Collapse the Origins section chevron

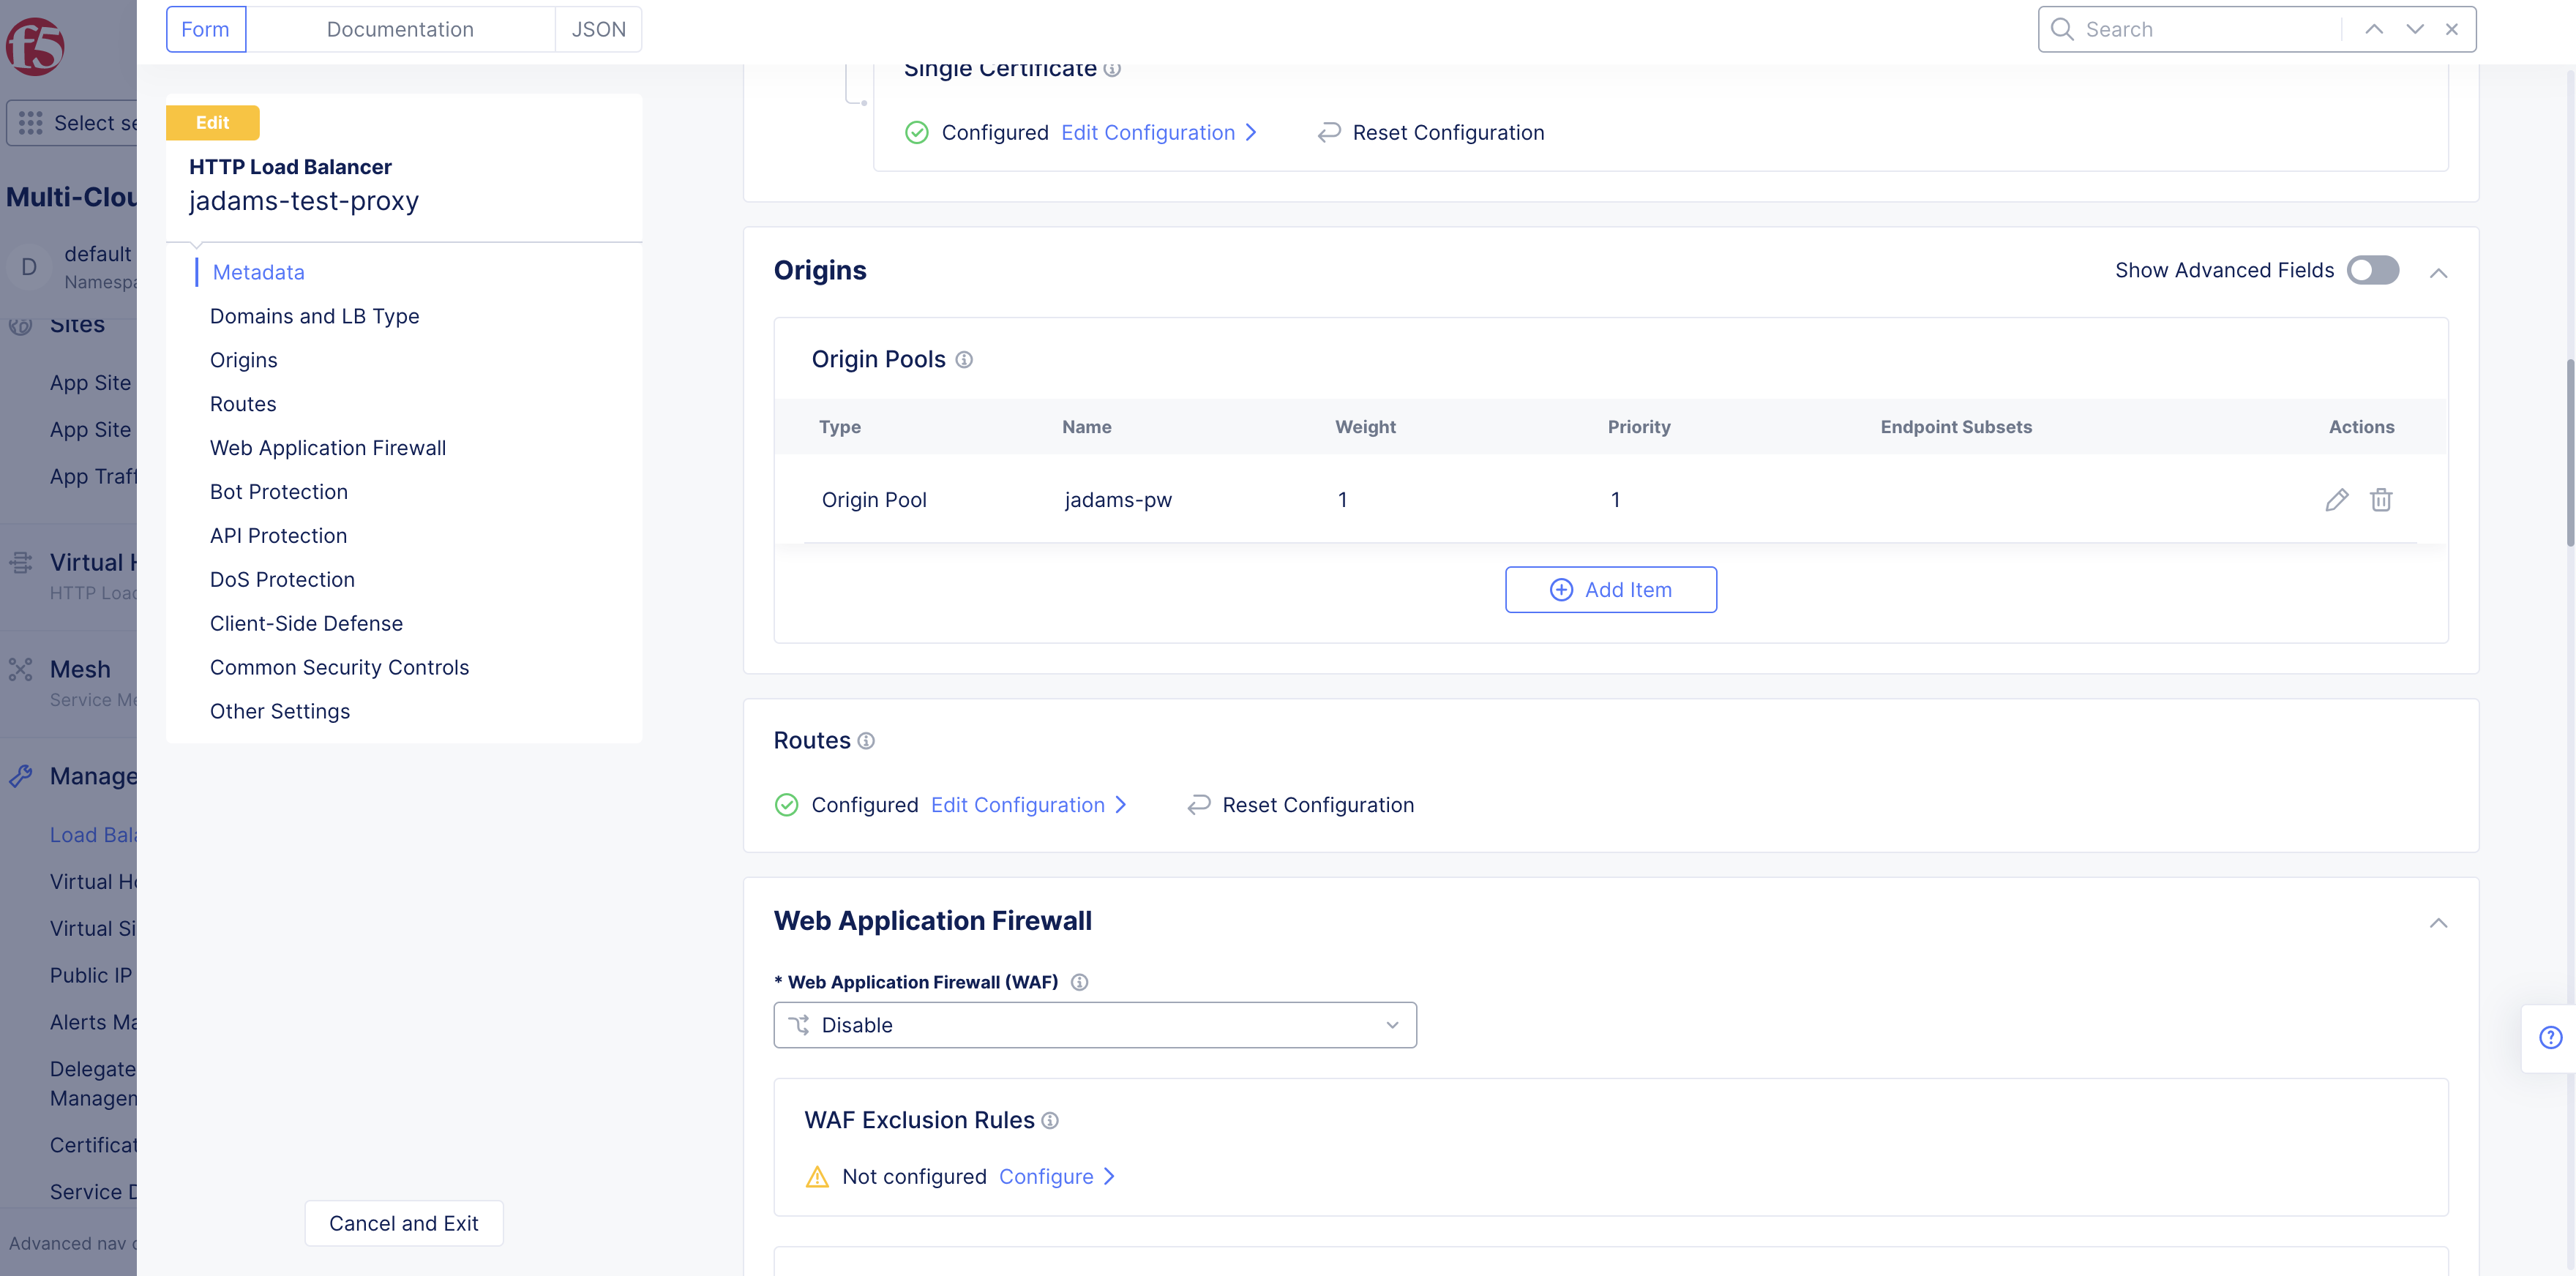tap(2439, 273)
